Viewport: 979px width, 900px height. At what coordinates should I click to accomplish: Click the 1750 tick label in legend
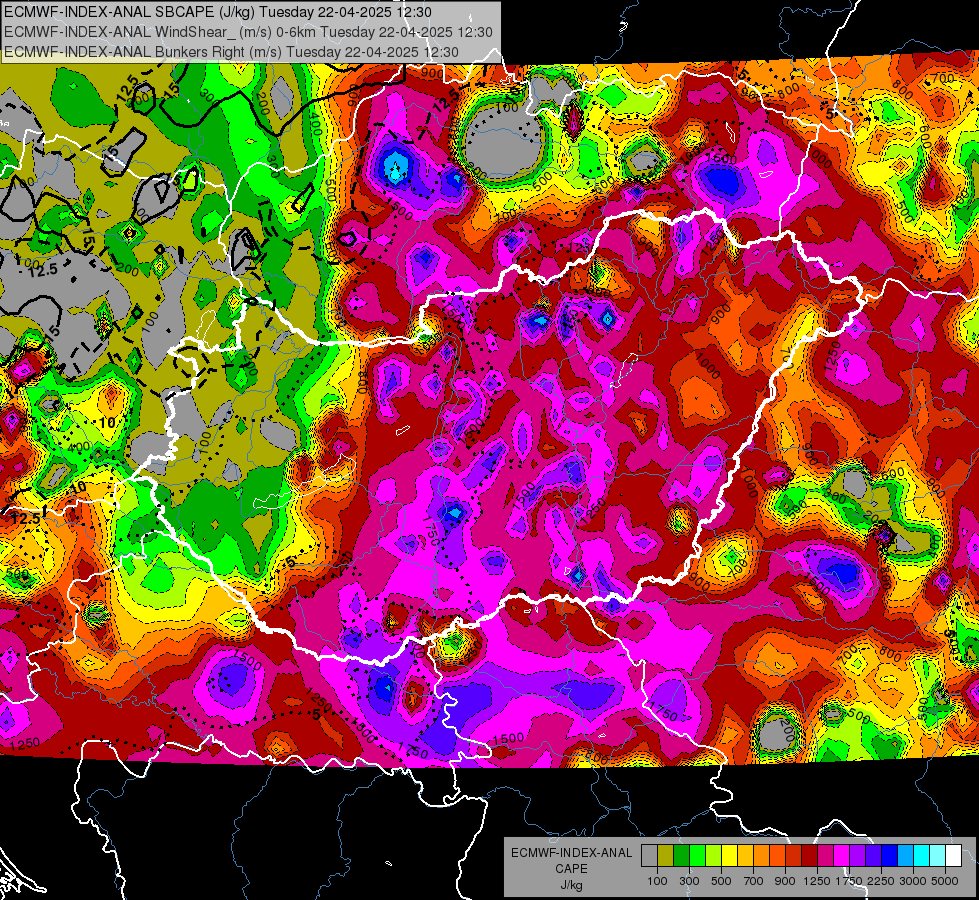tap(850, 881)
